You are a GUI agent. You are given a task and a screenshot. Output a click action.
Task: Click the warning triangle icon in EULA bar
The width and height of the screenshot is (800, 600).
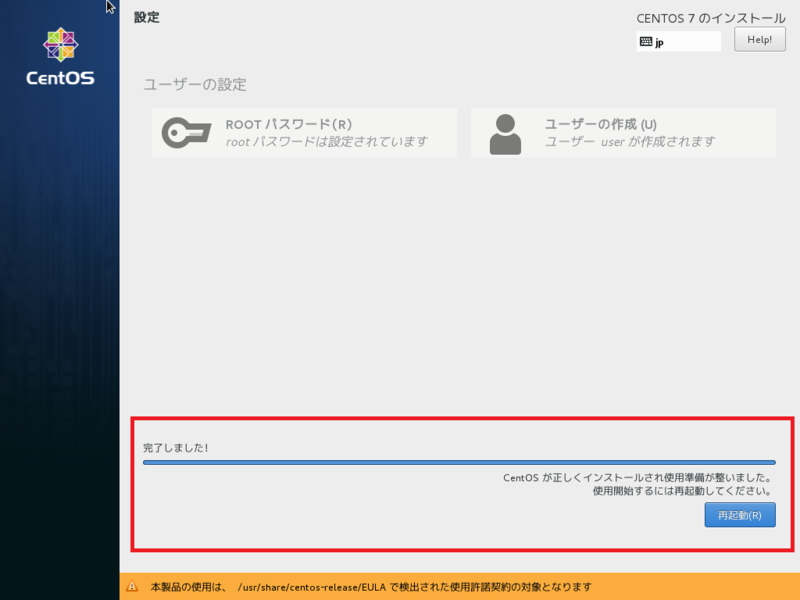[x=132, y=586]
